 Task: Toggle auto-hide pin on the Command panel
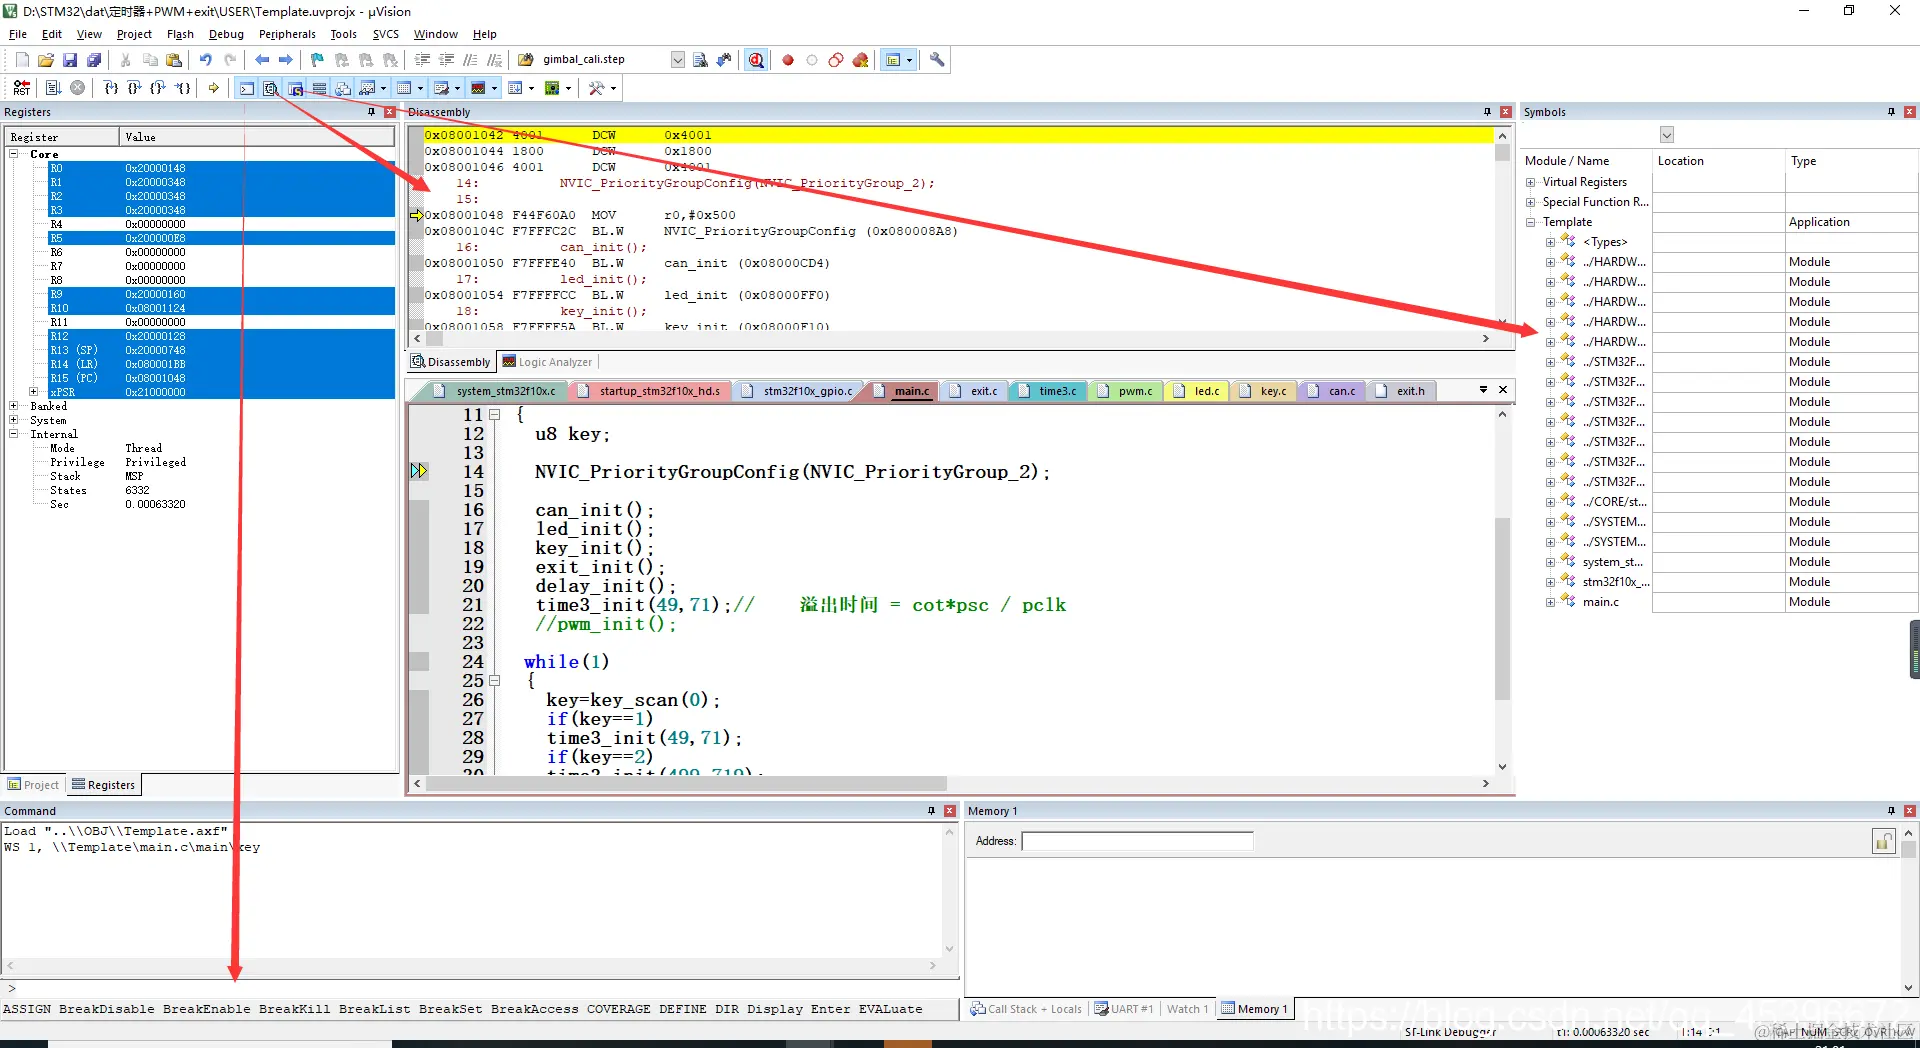coord(931,811)
